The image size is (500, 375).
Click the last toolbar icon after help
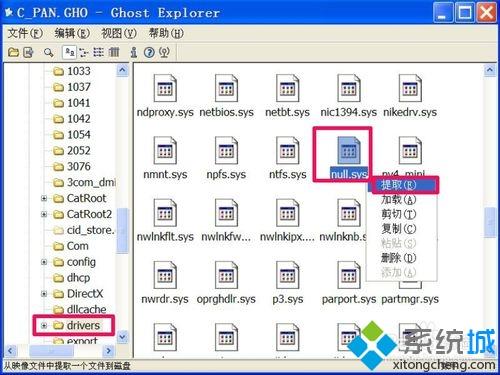(x=164, y=52)
